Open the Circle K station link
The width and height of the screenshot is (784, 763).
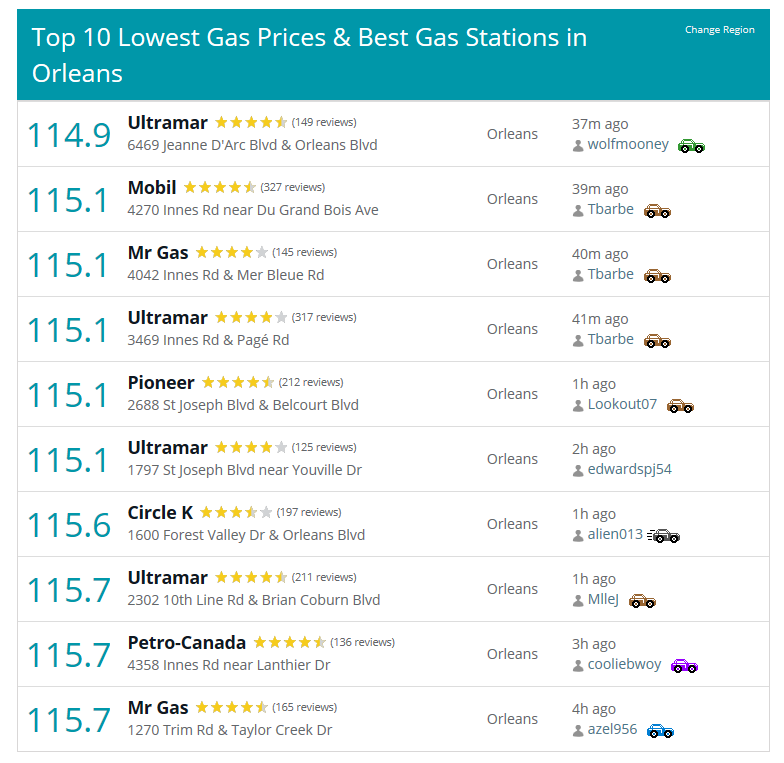pyautogui.click(x=160, y=513)
